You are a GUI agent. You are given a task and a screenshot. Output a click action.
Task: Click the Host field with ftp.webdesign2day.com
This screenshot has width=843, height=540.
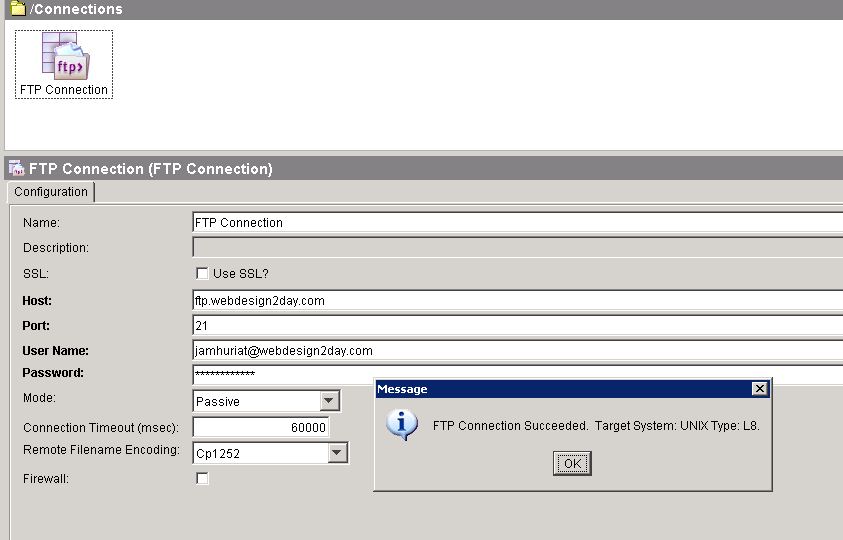(x=518, y=300)
